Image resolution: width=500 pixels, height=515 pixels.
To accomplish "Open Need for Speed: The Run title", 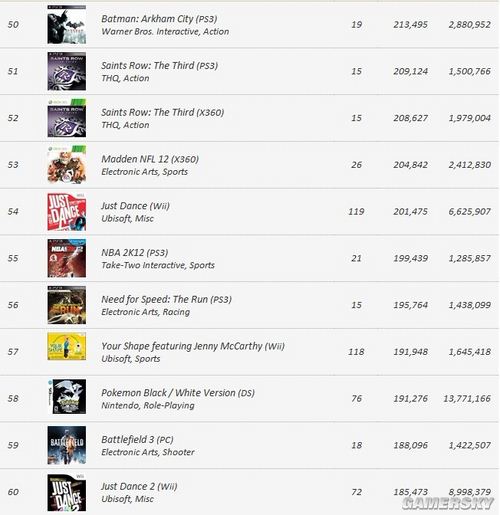I will [x=166, y=300].
